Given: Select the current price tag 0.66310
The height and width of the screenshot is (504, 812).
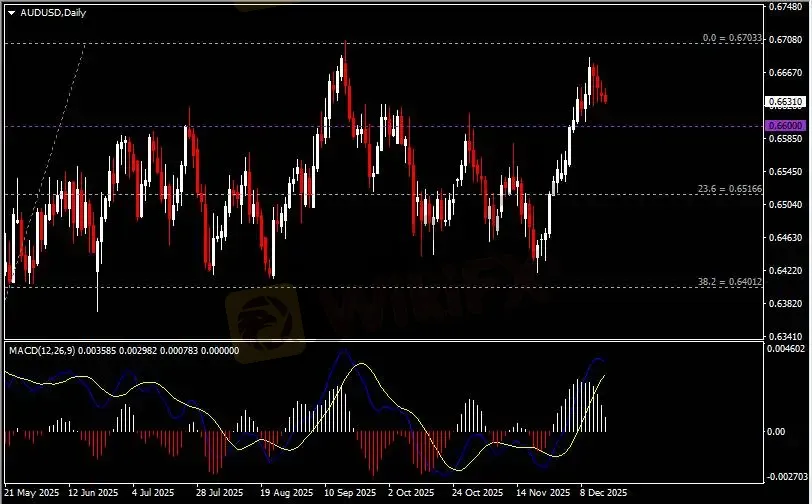Looking at the screenshot, I should click(785, 102).
